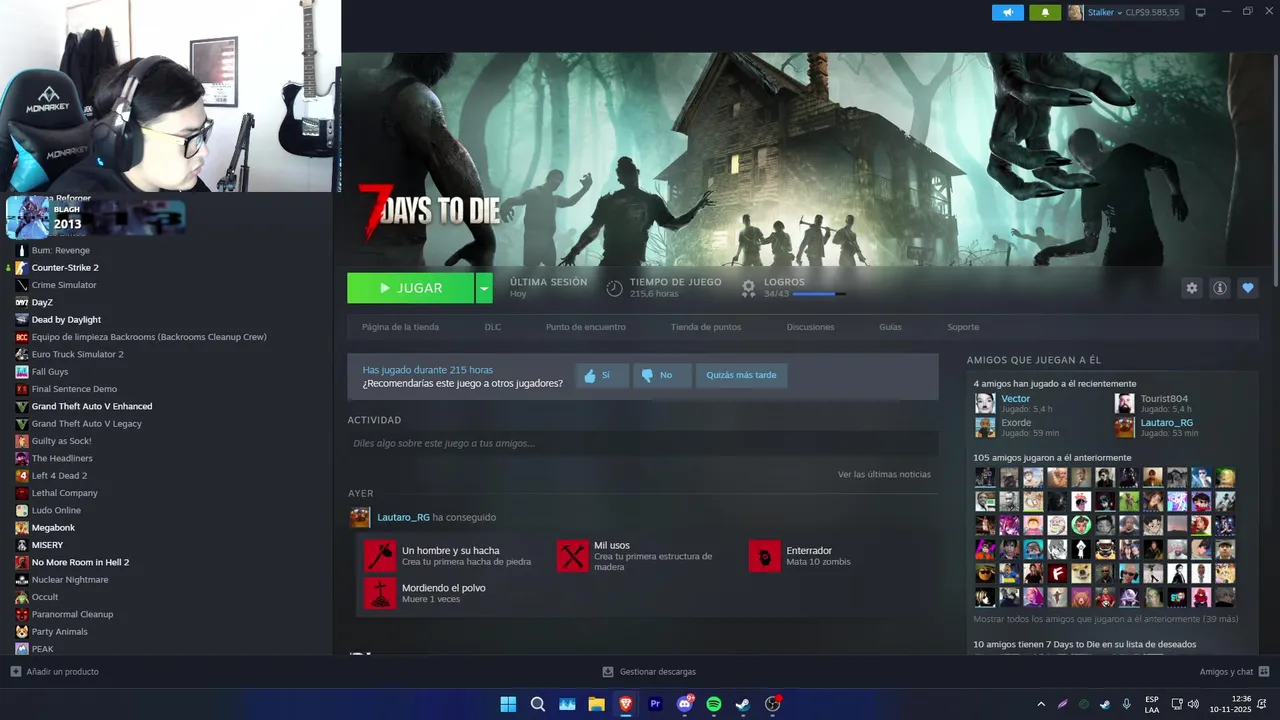Open OBS Studio from taskbar
Viewport: 1280px width, 720px height.
pyautogui.click(x=772, y=704)
